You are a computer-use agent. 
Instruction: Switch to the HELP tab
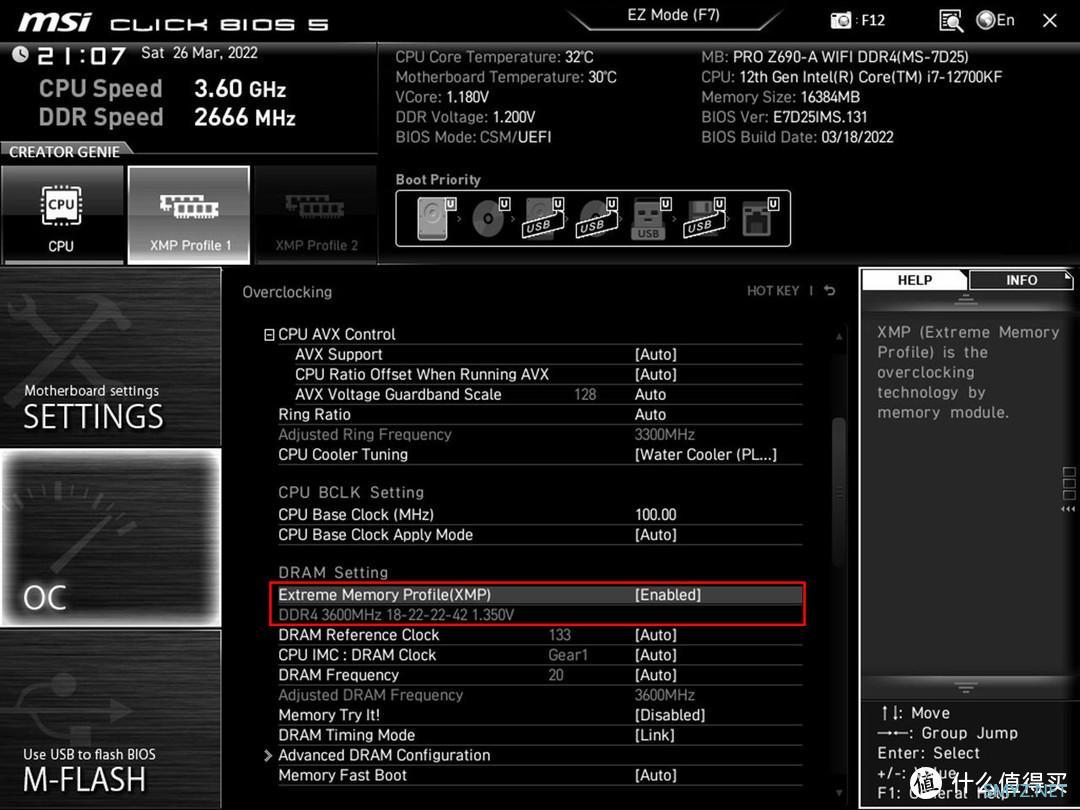click(915, 280)
